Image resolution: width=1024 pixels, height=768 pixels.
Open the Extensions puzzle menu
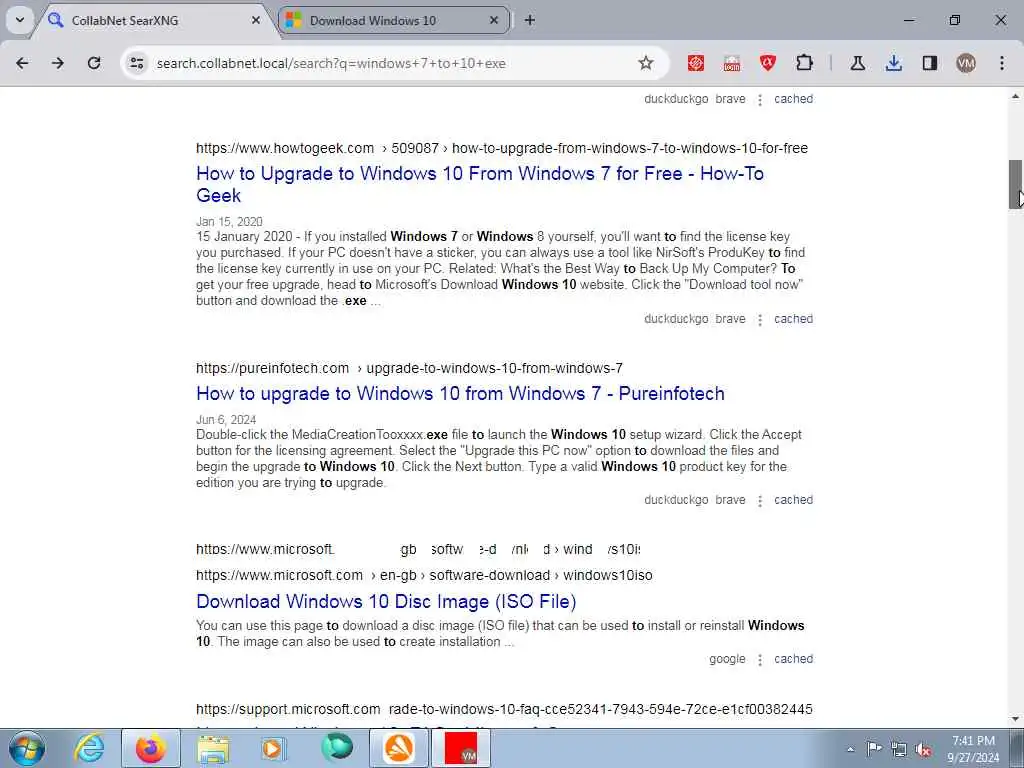click(x=805, y=63)
